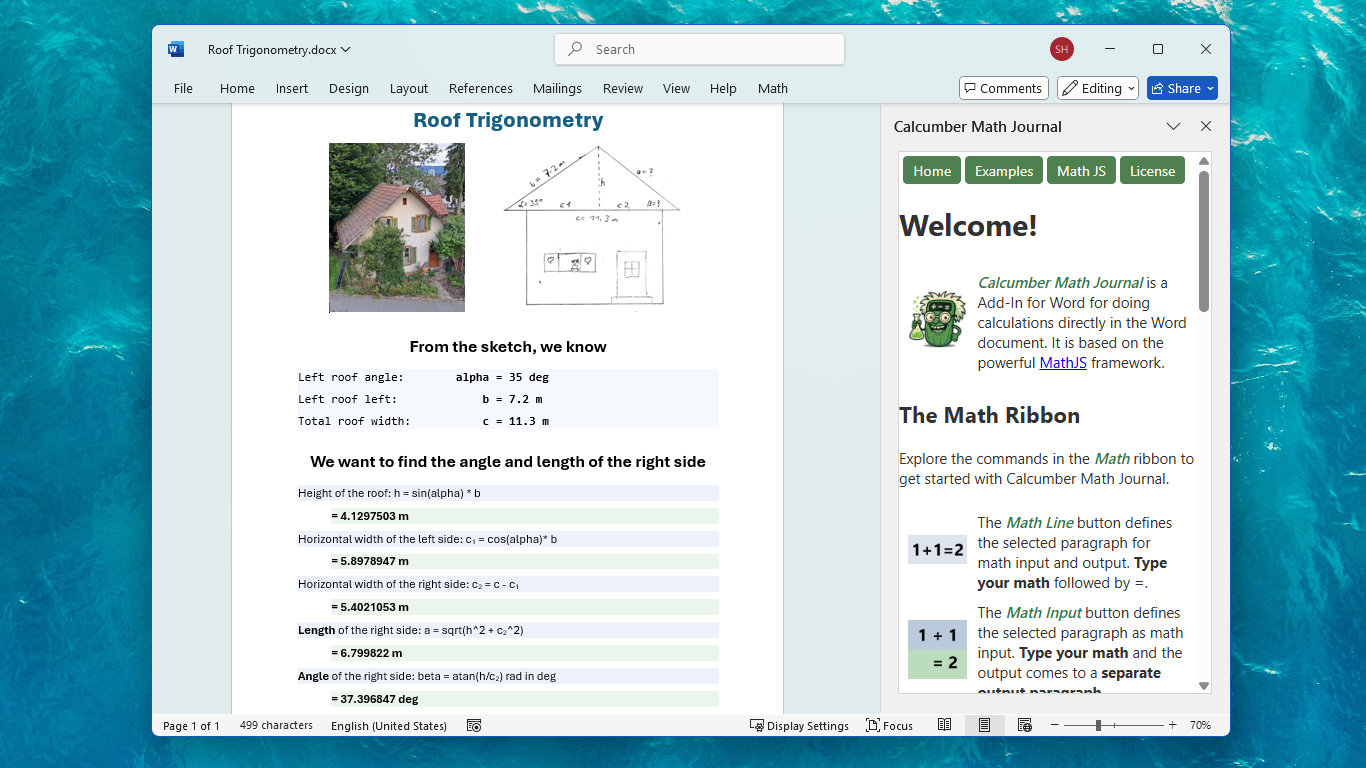Click the search magnifier icon

click(575, 49)
